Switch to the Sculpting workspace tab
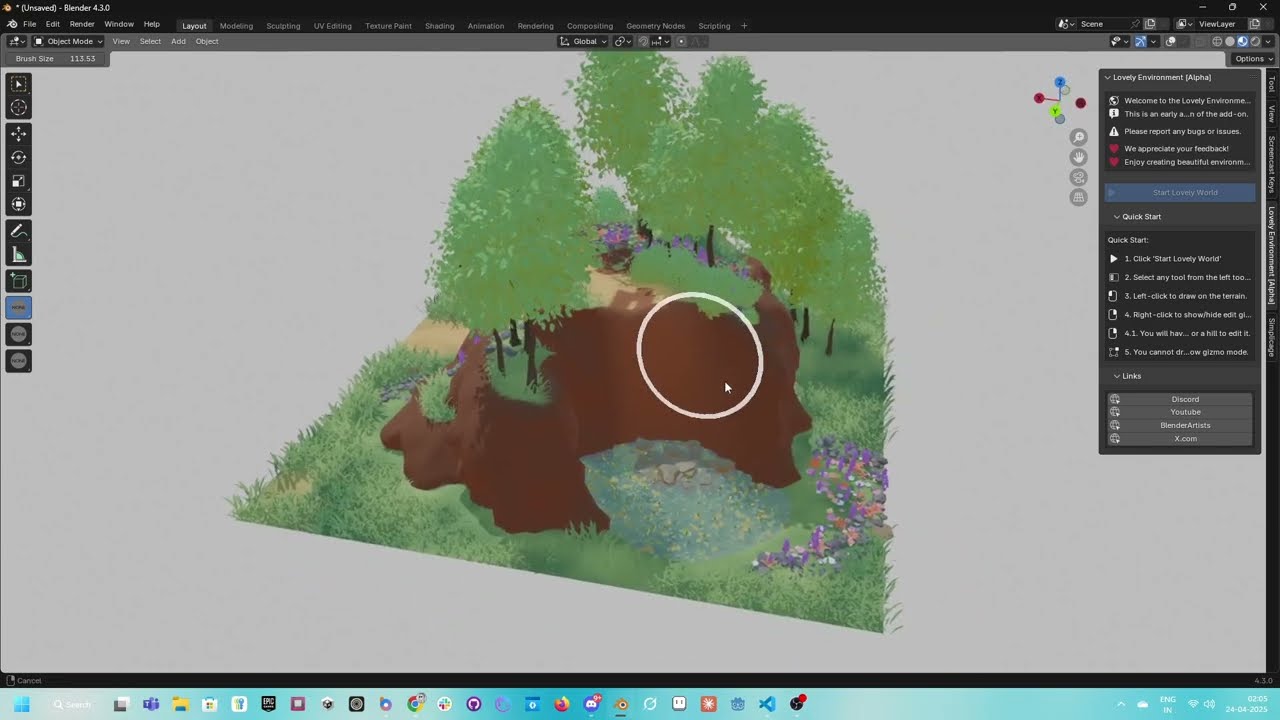This screenshot has height=720, width=1280. coord(283,26)
